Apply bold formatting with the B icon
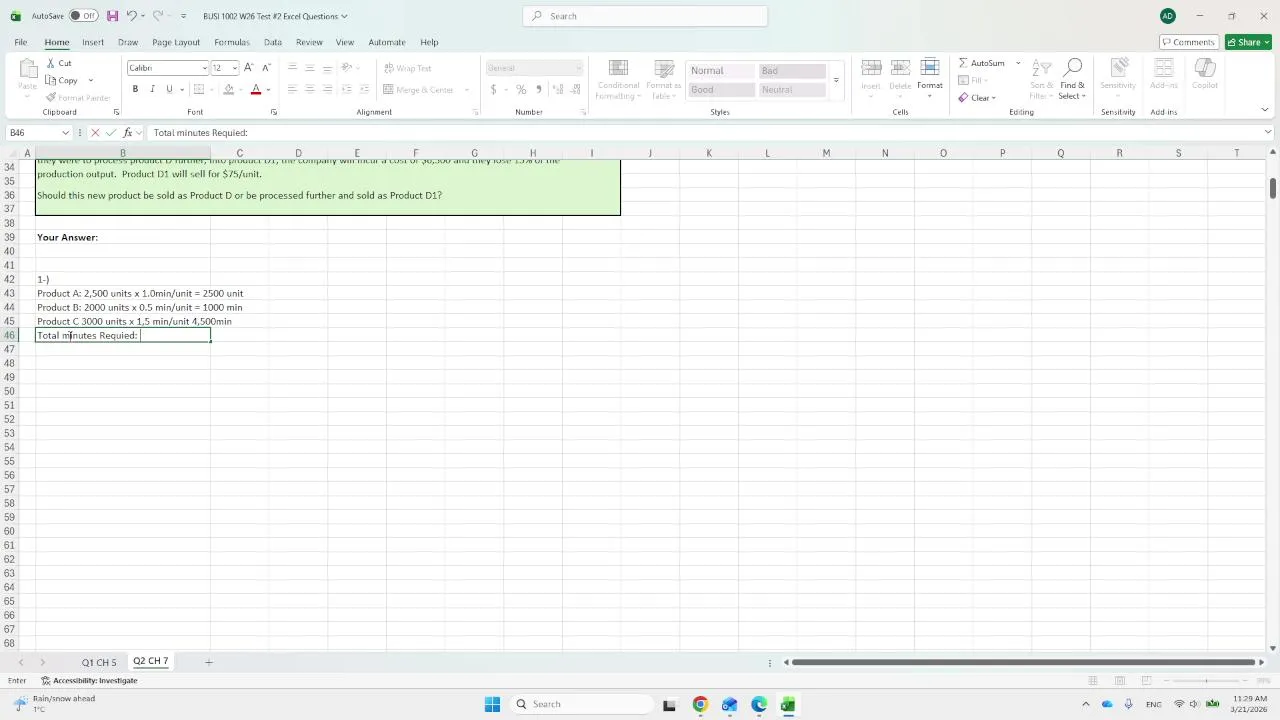 [x=135, y=89]
